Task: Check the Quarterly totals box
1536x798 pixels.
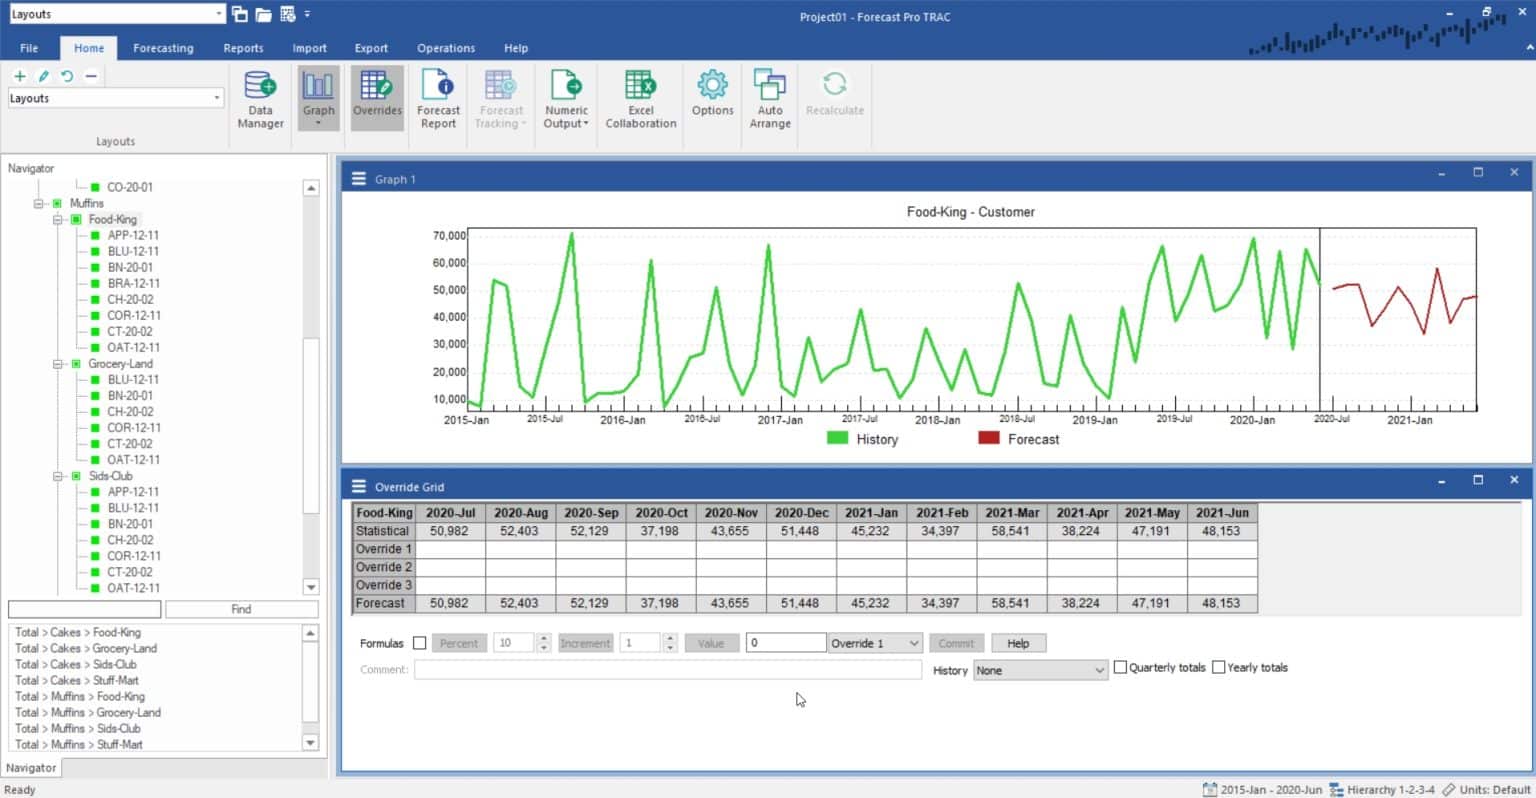Action: (x=1120, y=667)
